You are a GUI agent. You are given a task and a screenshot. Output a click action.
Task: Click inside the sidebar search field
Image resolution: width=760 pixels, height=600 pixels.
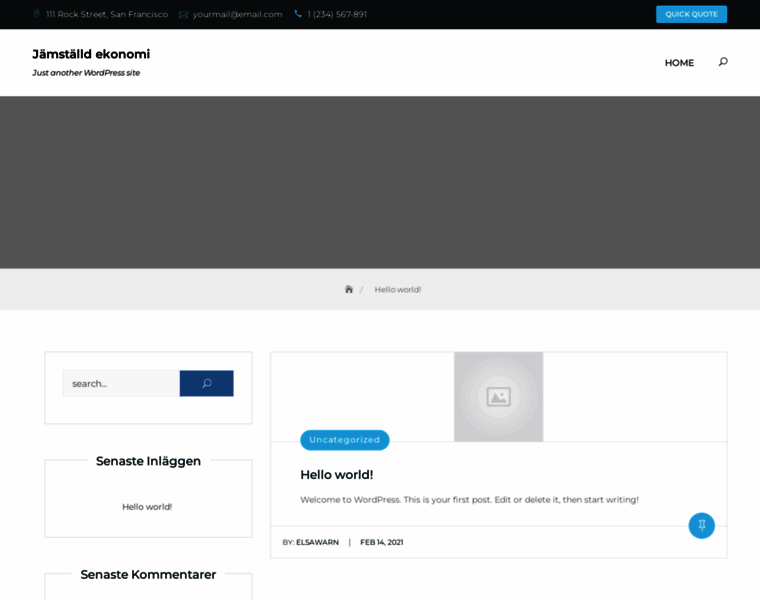121,383
